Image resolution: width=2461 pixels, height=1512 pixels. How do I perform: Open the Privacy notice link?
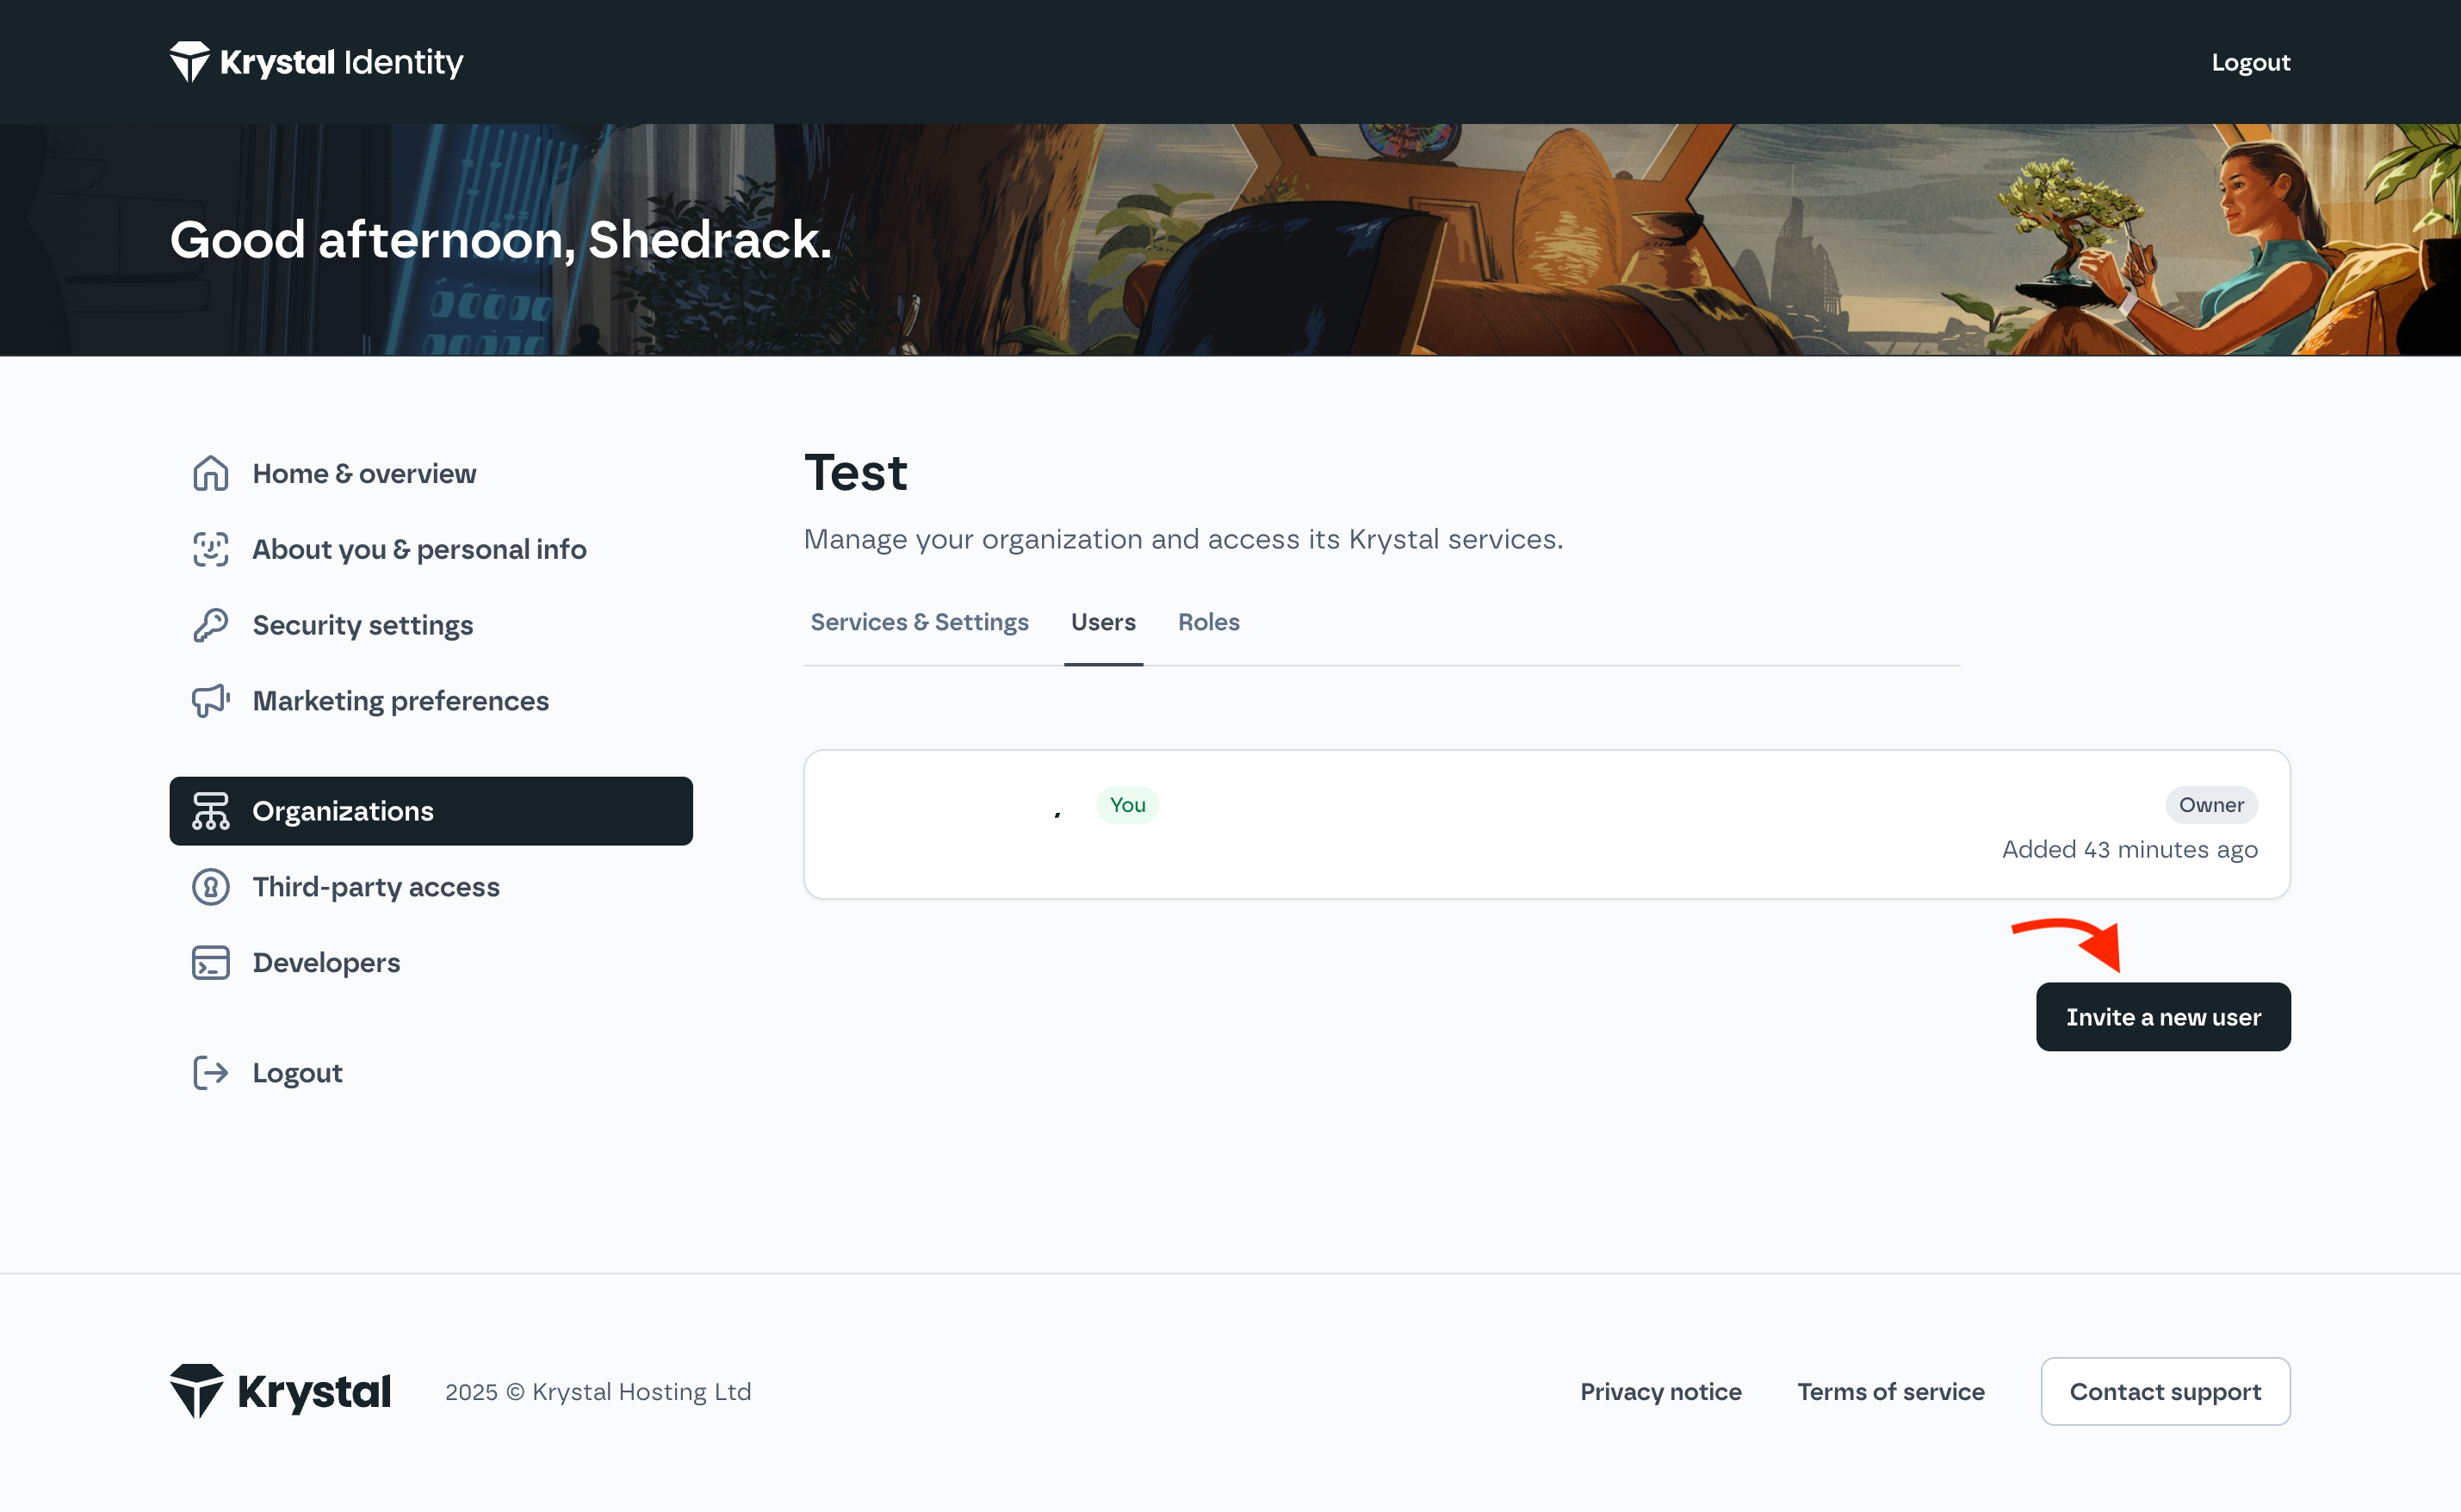[x=1660, y=1392]
